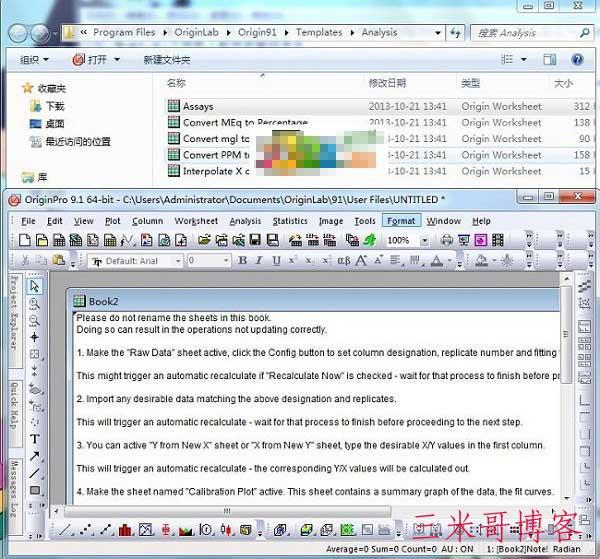Click the Explorer help question mark button
The height and width of the screenshot is (559, 600).
coord(577,59)
